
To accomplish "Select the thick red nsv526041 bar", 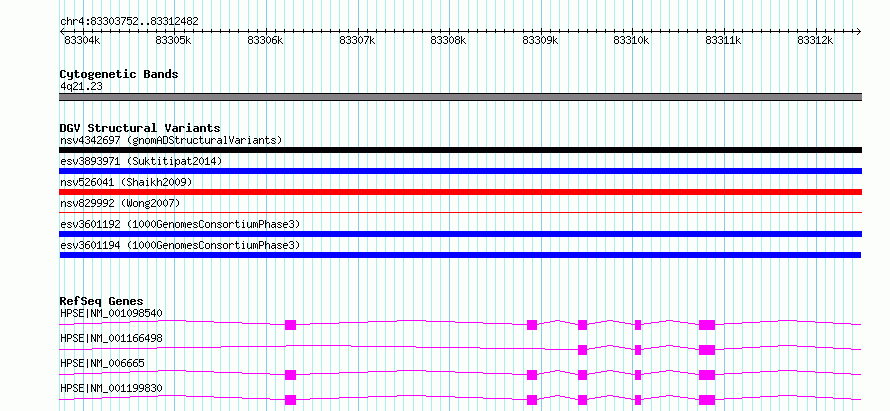I will [x=460, y=192].
